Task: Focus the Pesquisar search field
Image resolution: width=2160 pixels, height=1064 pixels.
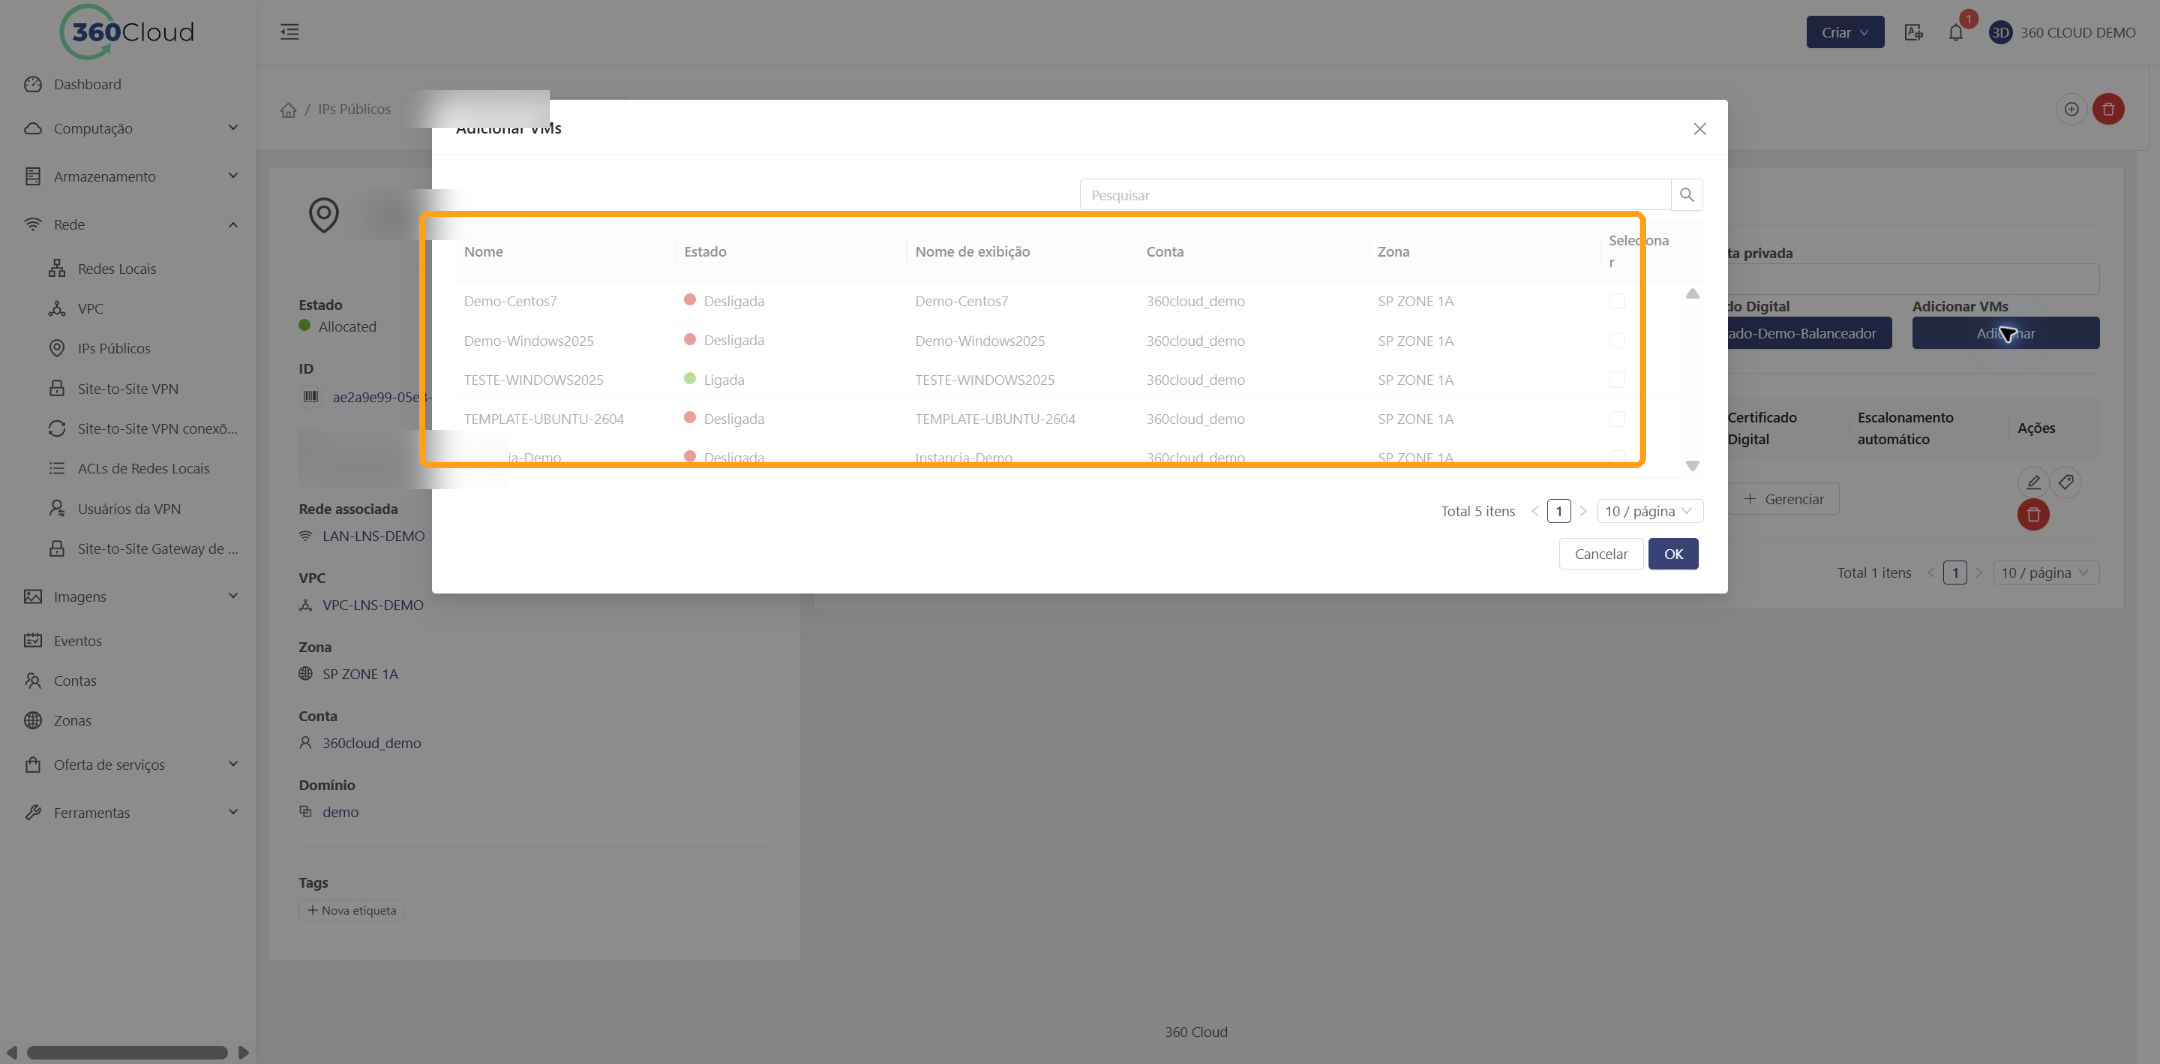Action: pyautogui.click(x=1375, y=195)
